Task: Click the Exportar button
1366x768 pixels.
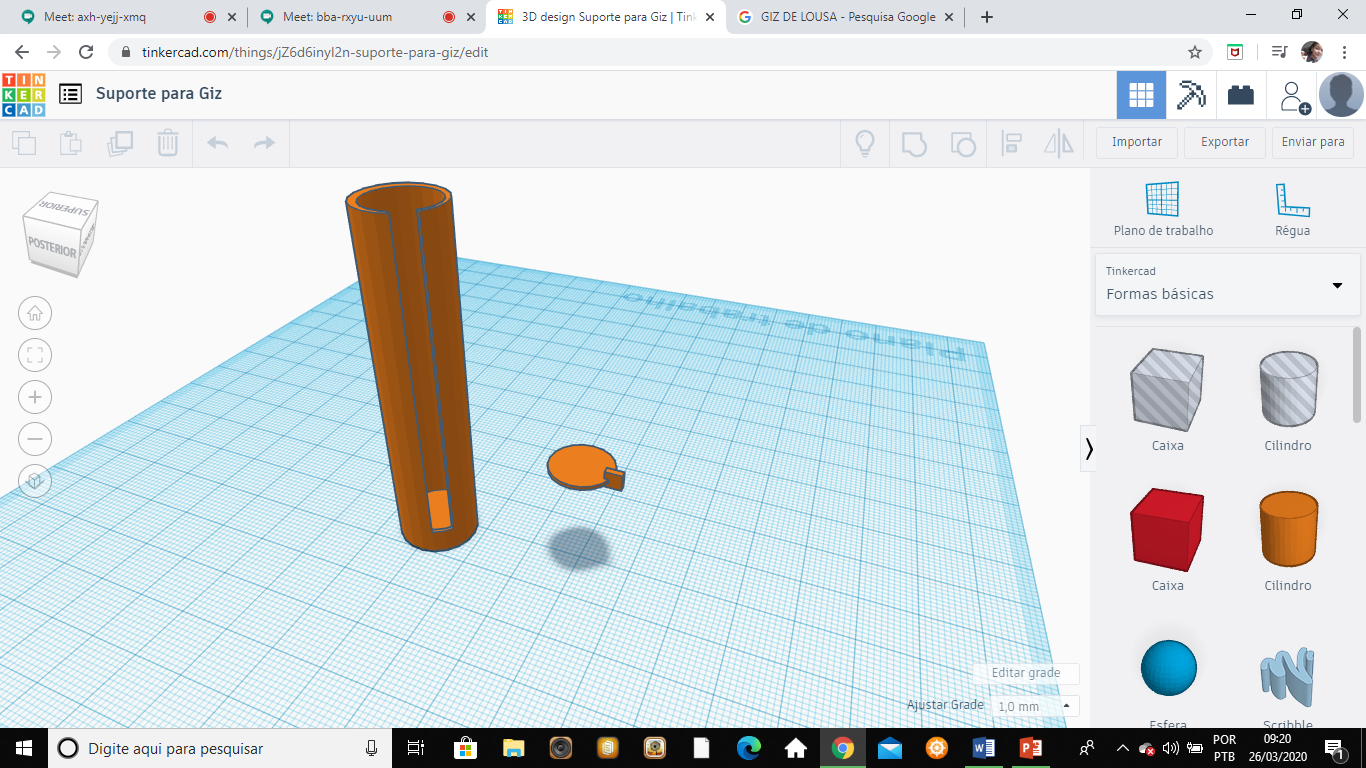Action: pyautogui.click(x=1224, y=142)
